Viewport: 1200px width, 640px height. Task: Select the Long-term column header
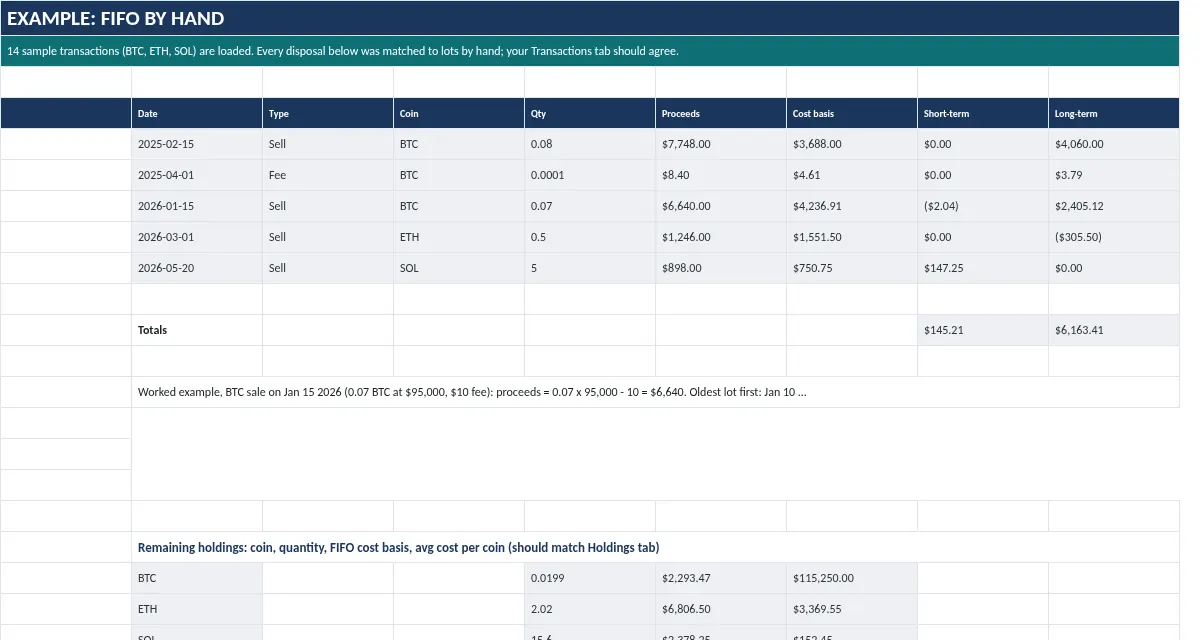[x=1114, y=113]
